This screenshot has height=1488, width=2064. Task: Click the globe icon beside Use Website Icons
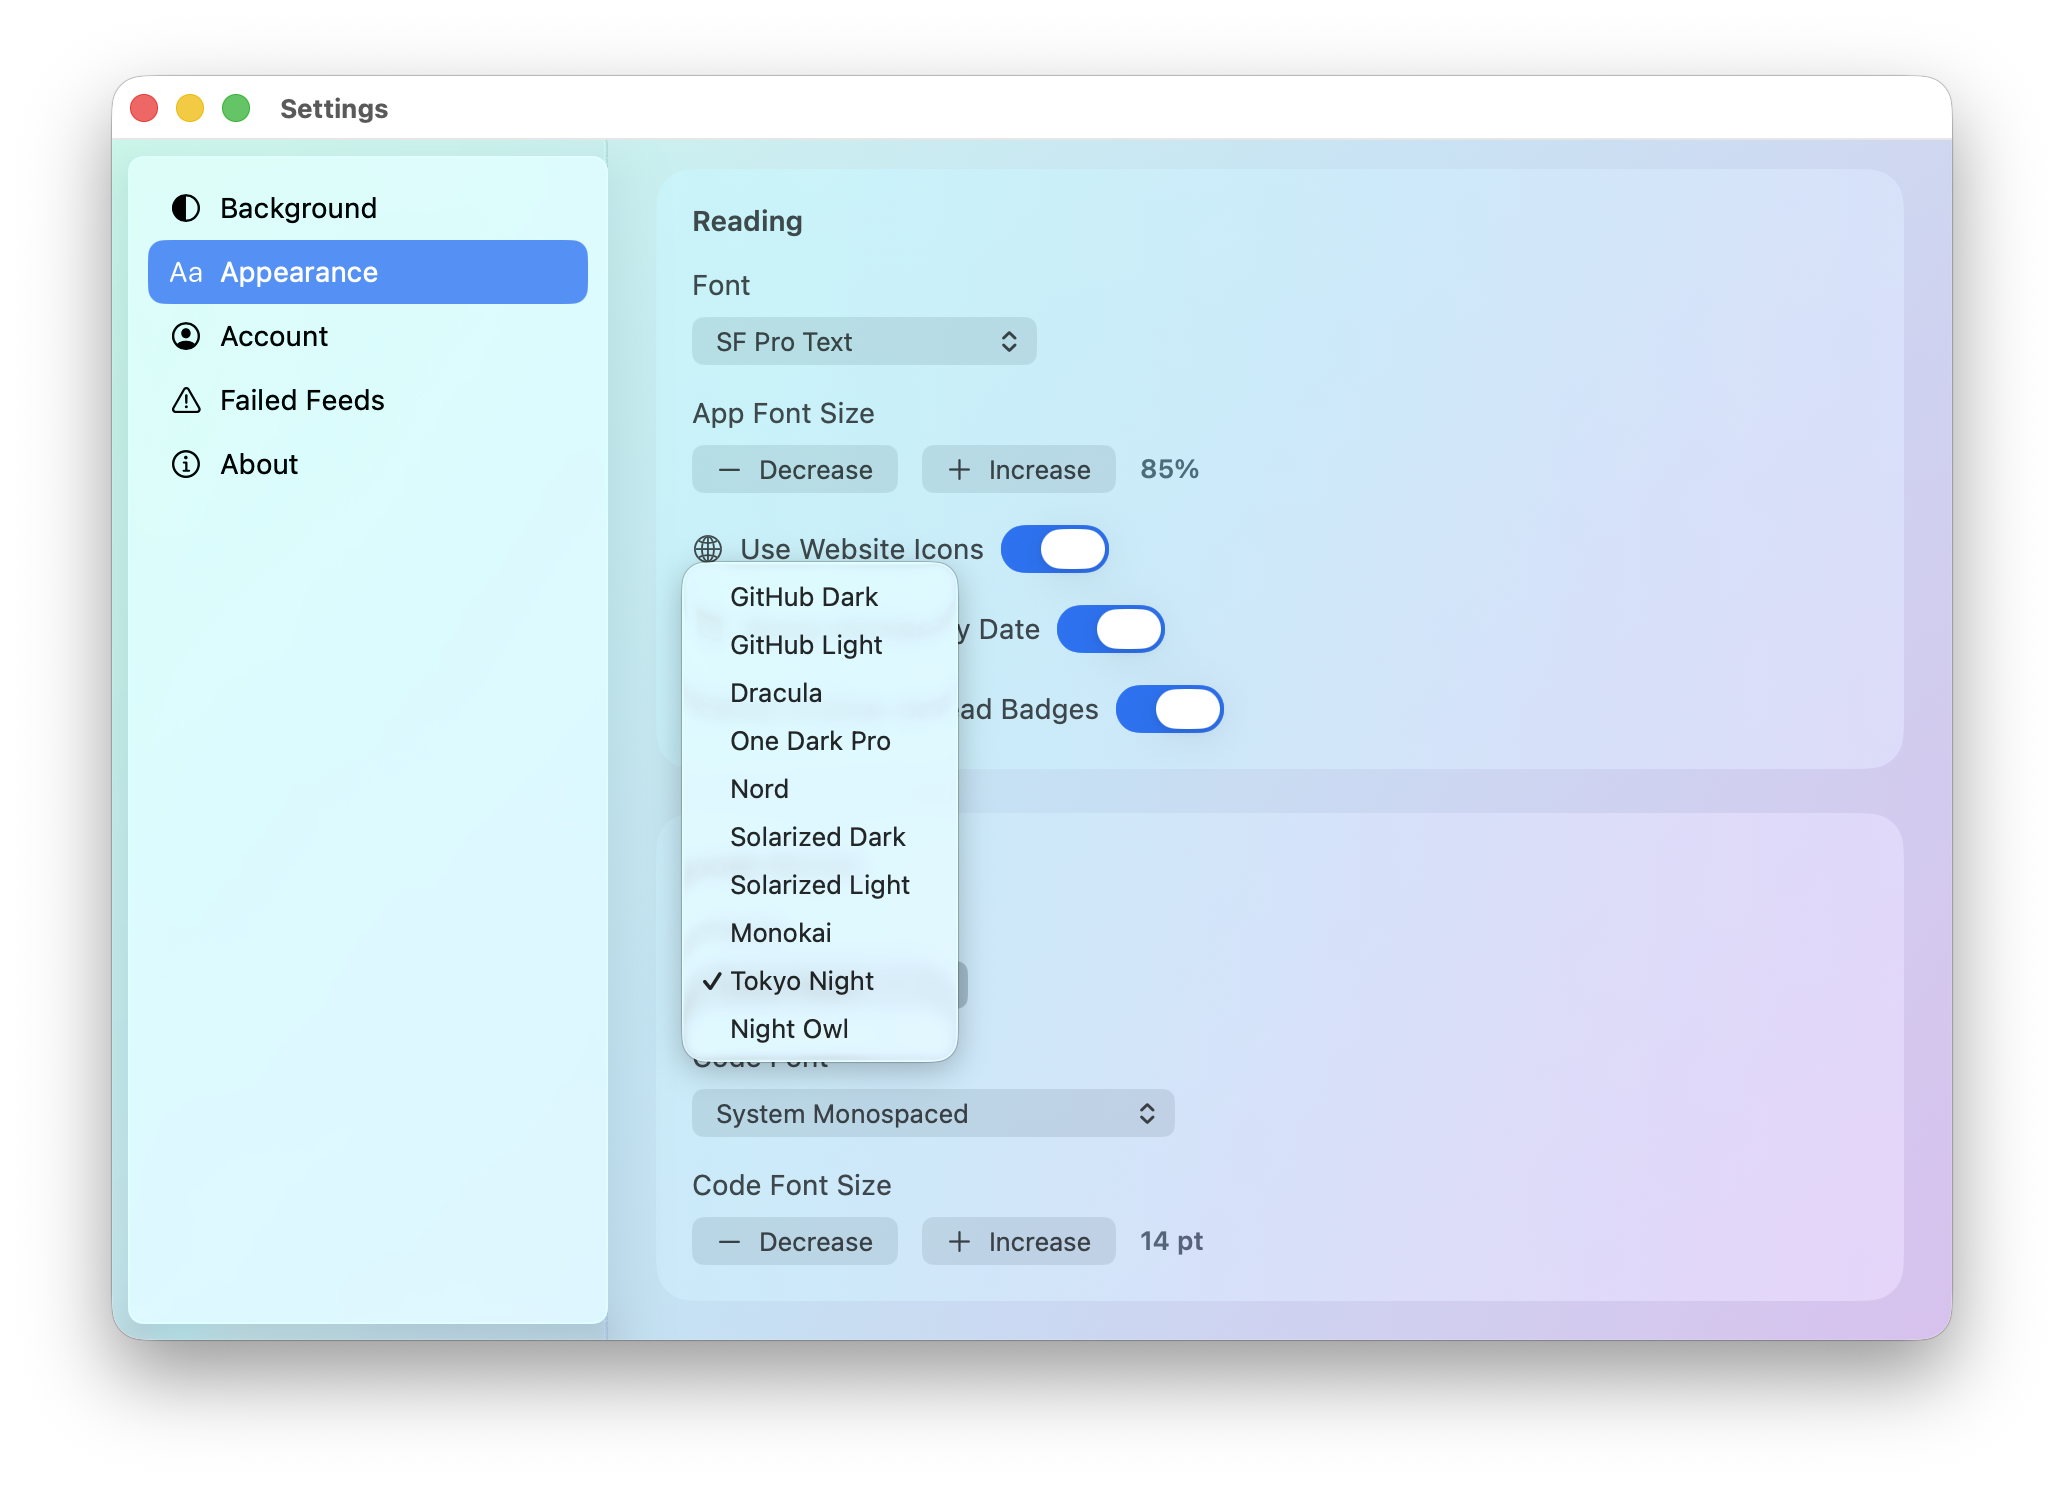tap(709, 549)
